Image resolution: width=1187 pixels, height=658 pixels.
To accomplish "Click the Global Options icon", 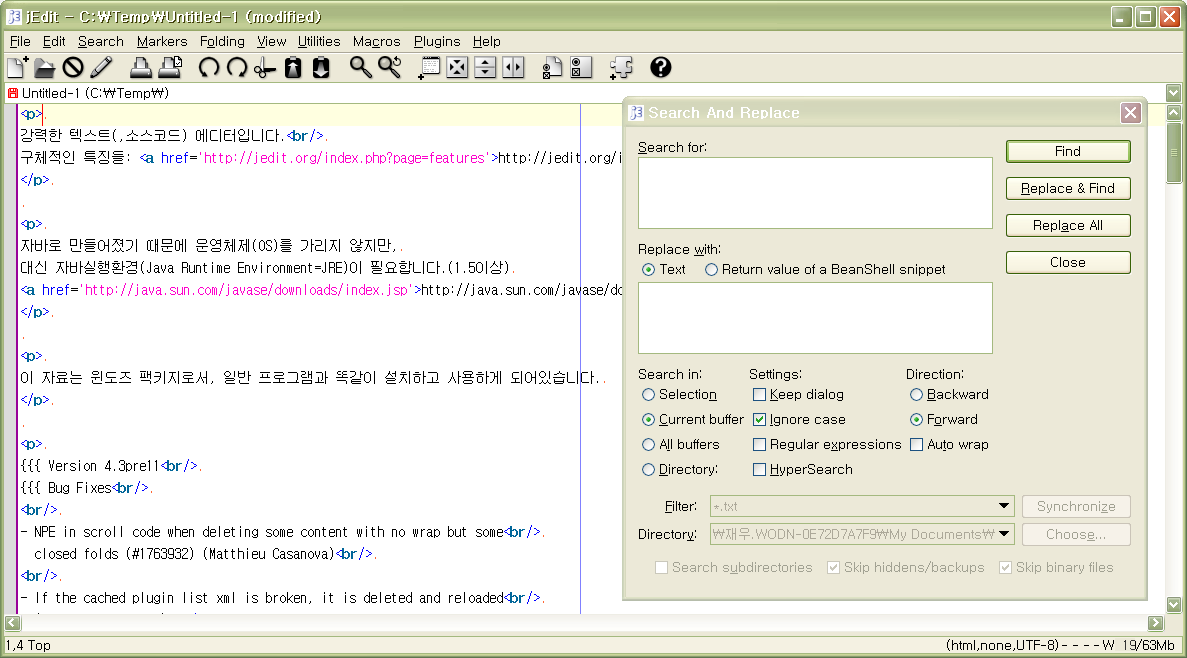I will click(581, 67).
